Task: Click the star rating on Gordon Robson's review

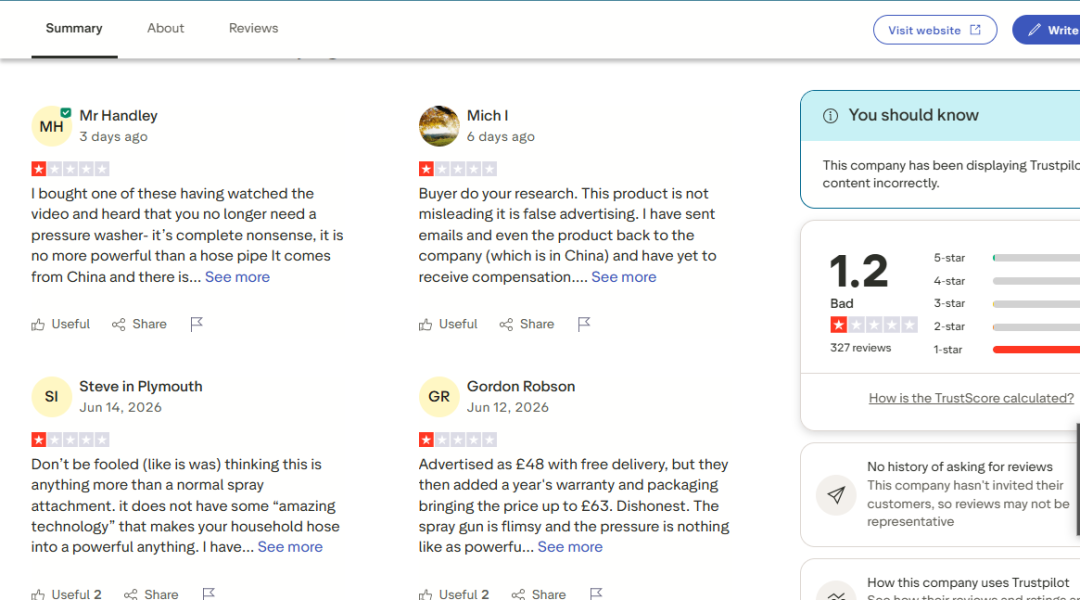Action: (457, 439)
